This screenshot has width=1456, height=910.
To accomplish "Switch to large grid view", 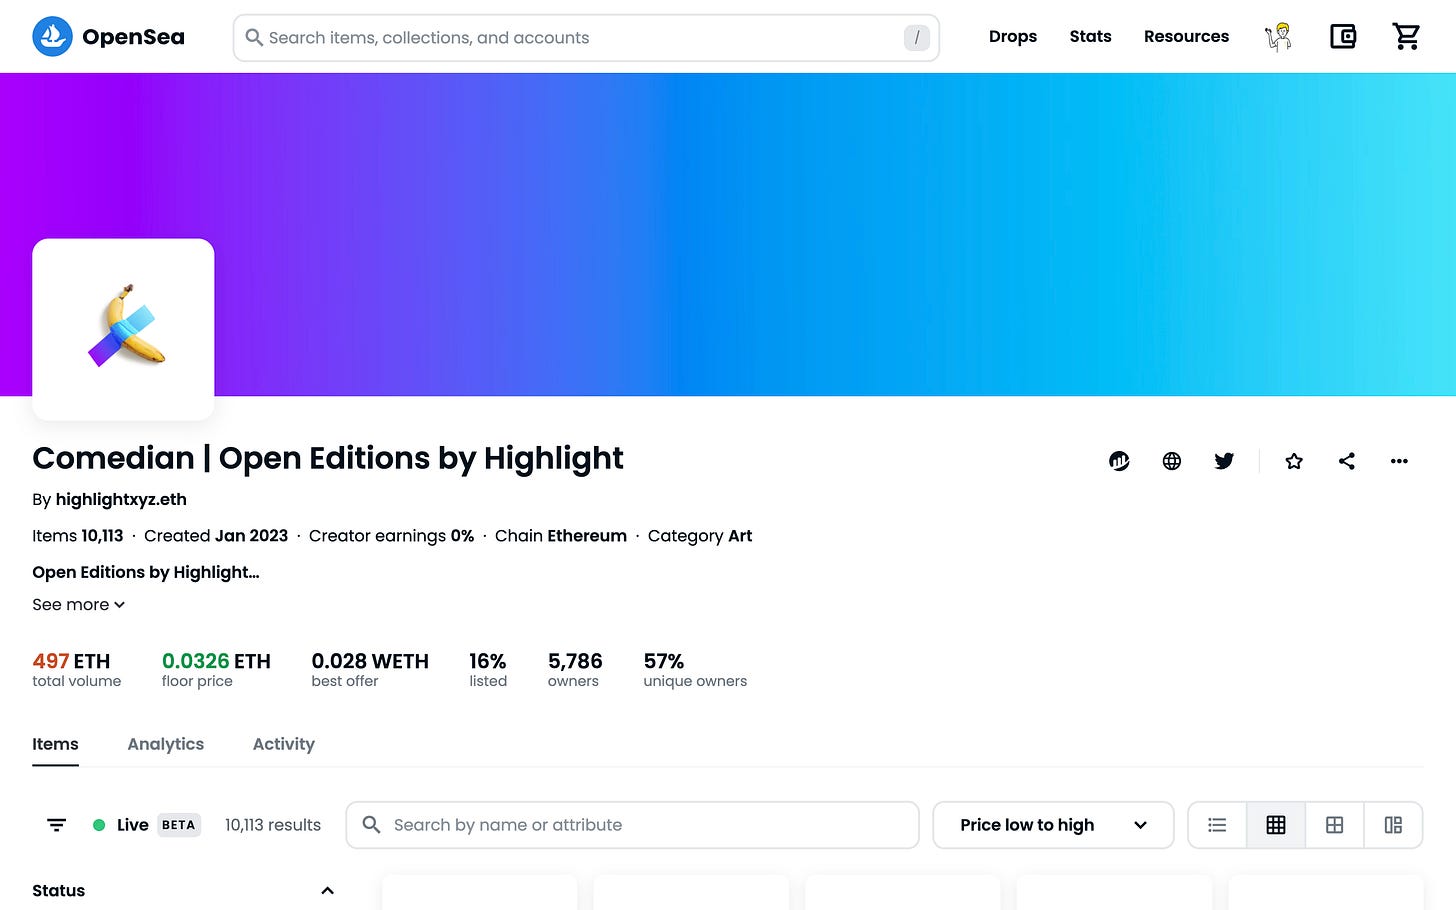I will (1334, 825).
